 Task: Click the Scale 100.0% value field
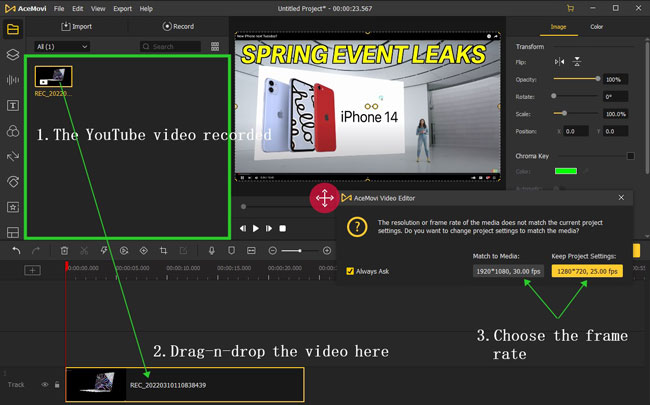(616, 114)
